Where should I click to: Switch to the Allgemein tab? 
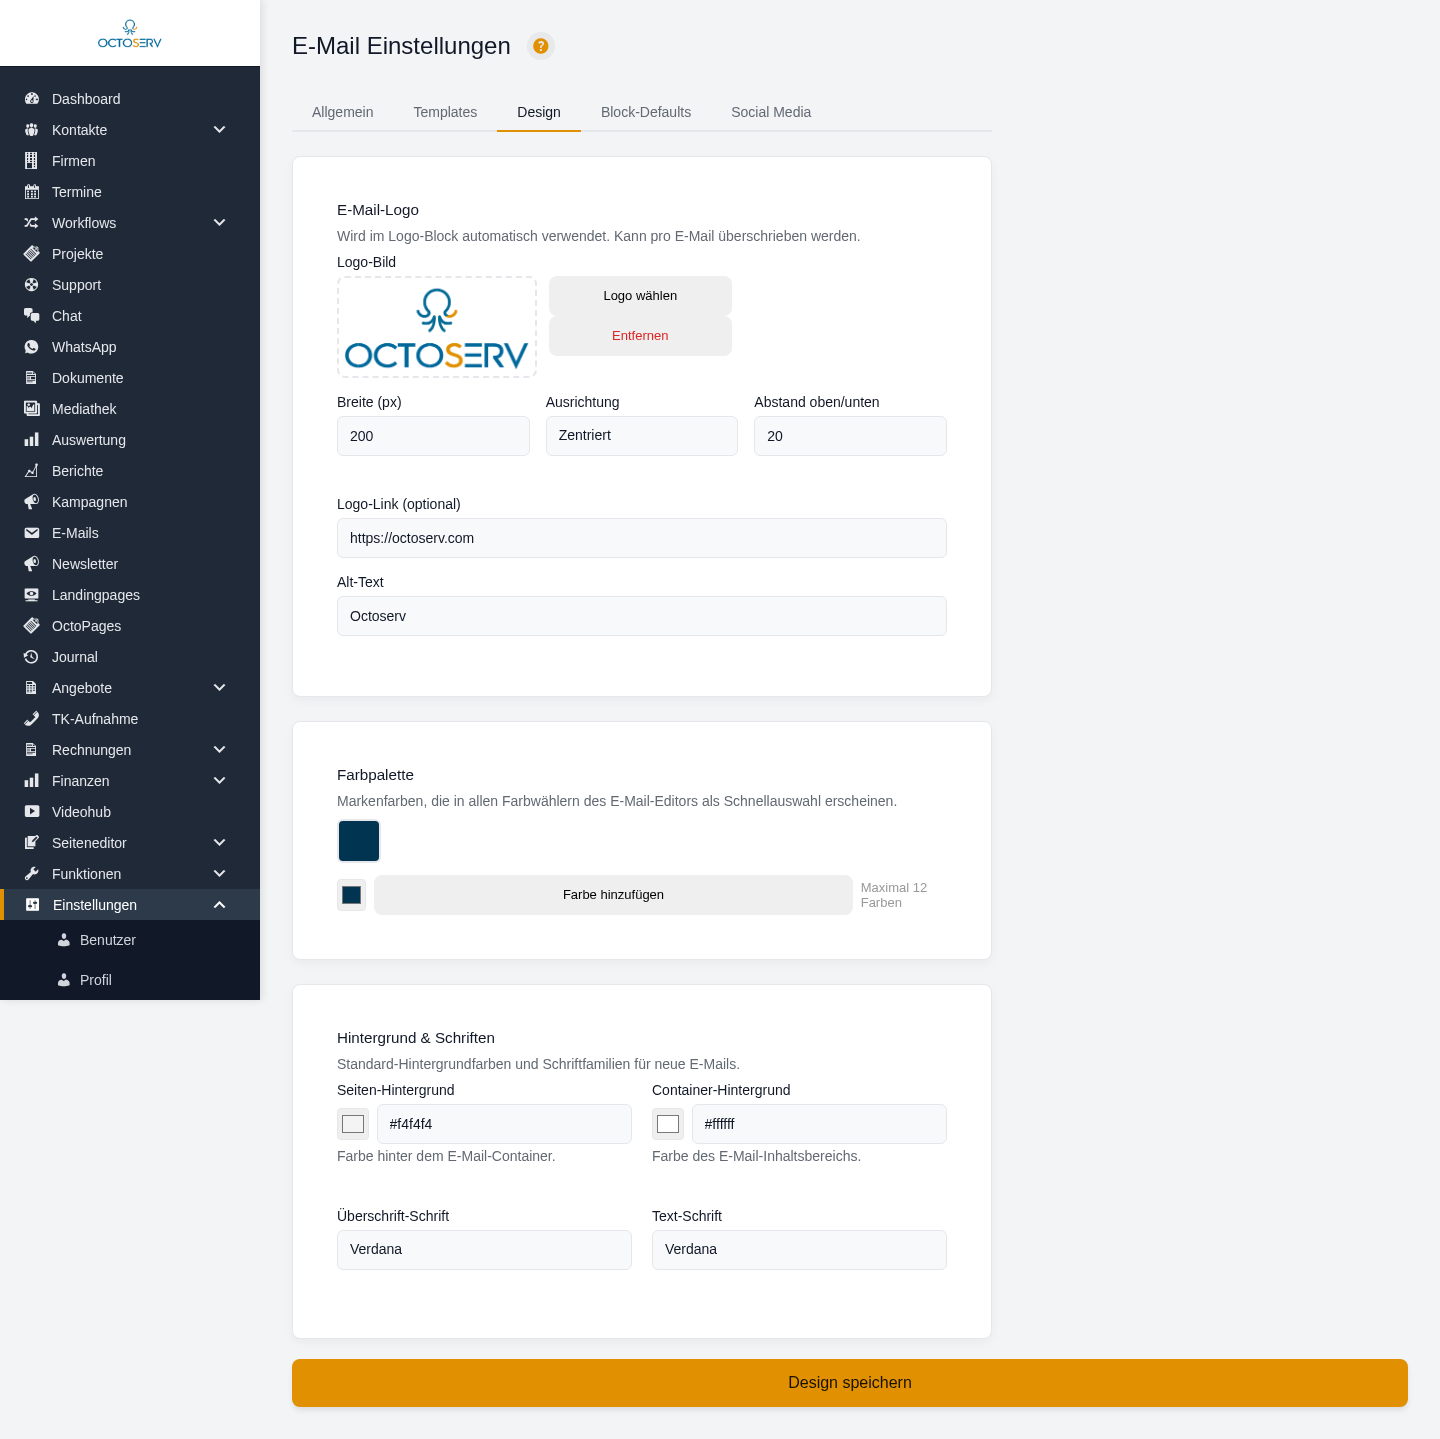343,112
